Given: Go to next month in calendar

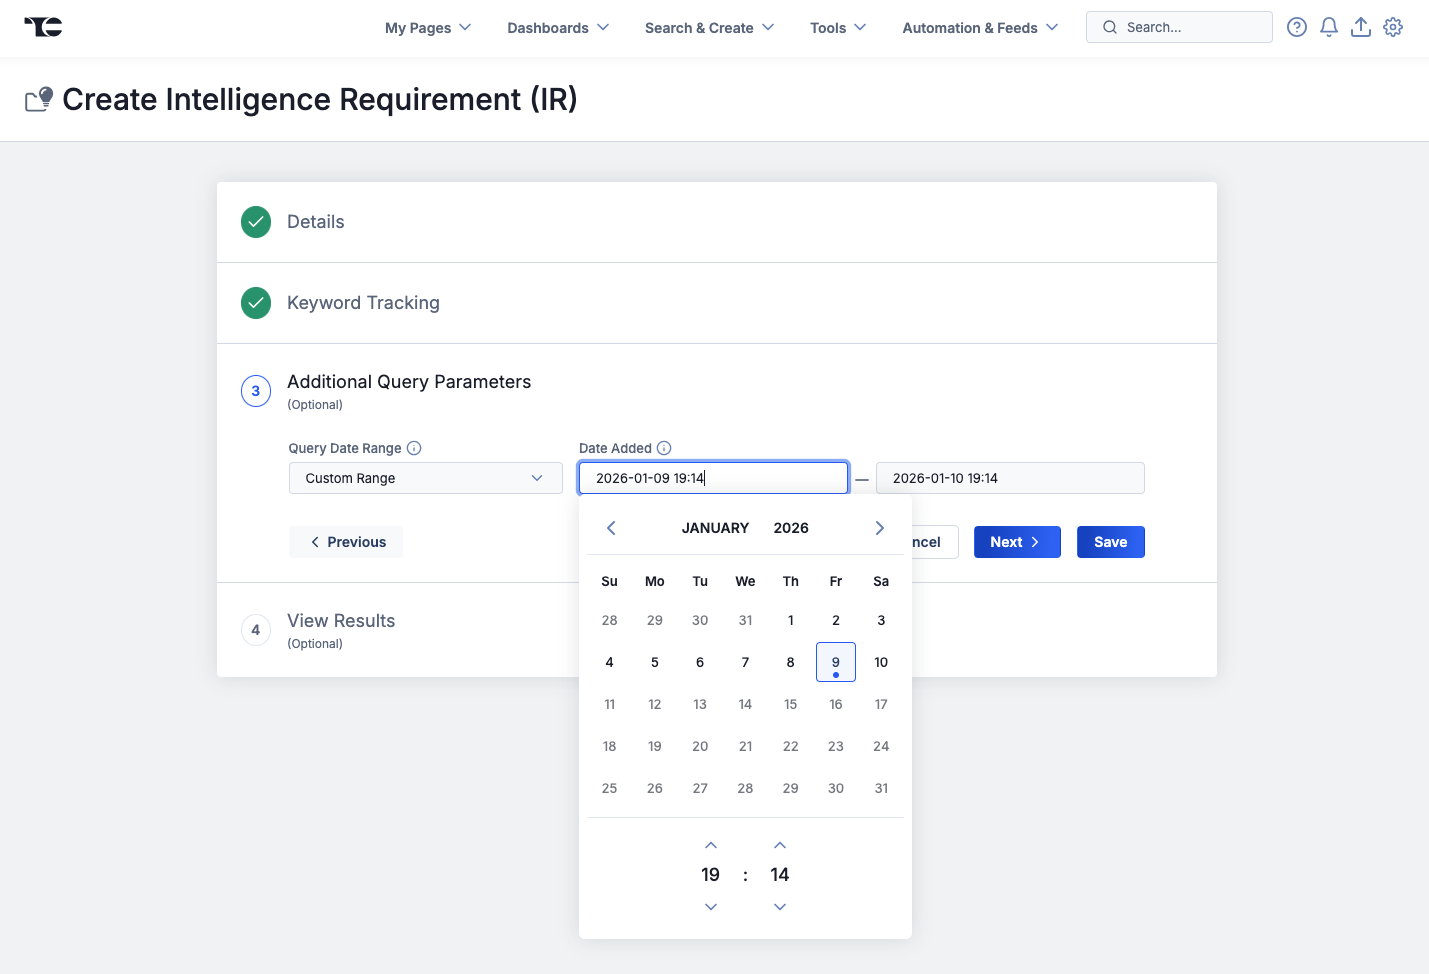Looking at the screenshot, I should tap(879, 527).
